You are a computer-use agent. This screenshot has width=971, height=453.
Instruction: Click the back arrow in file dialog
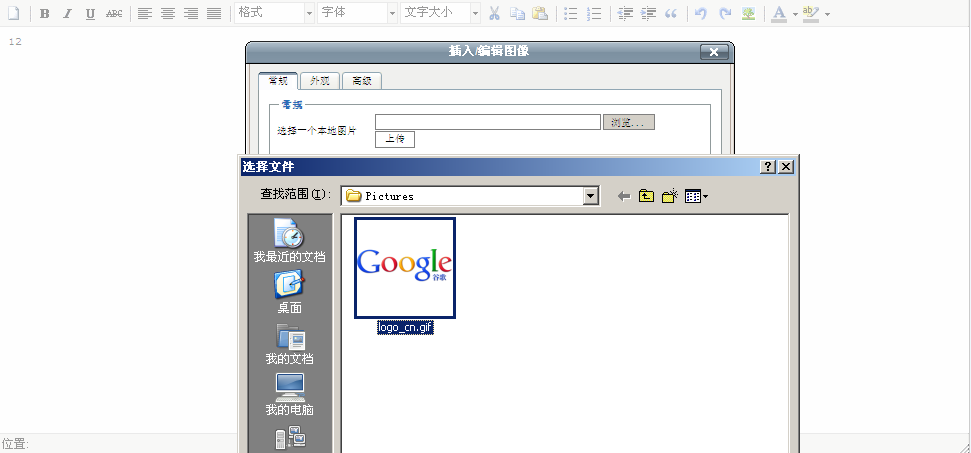(x=624, y=196)
